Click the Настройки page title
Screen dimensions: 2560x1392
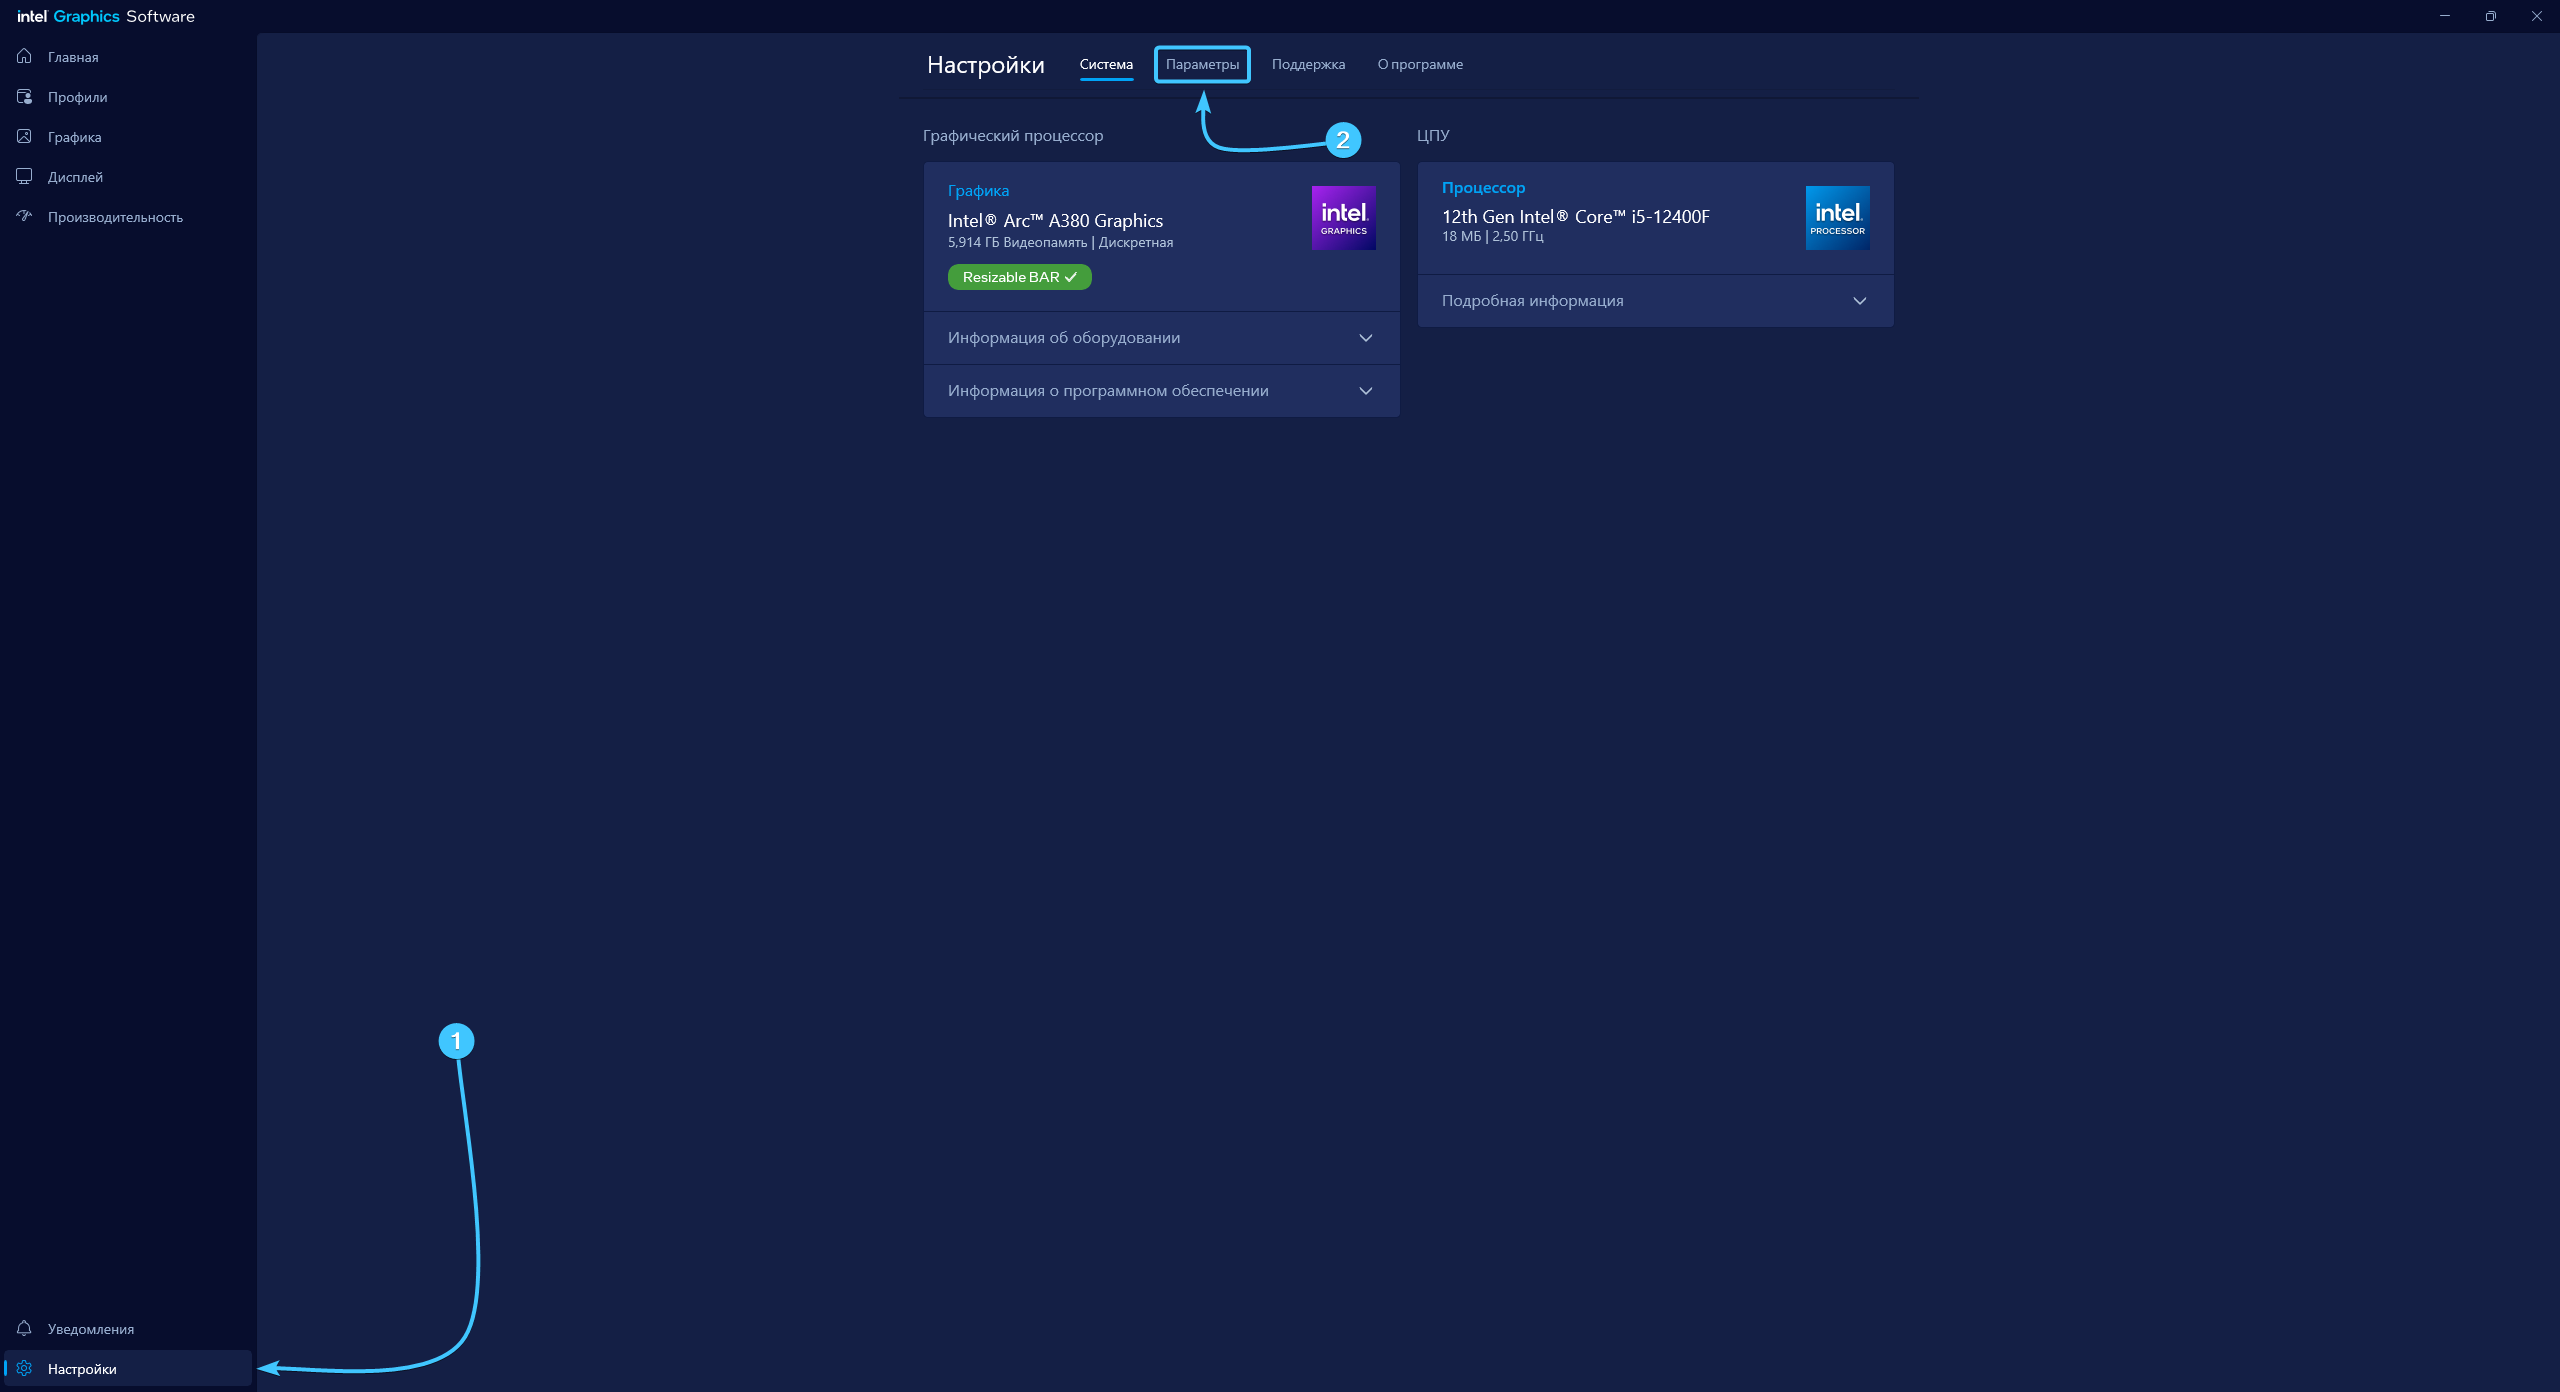tap(985, 65)
